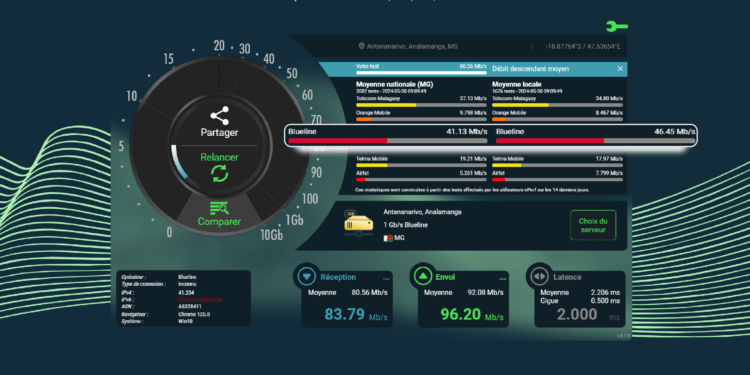
Task: Click the Latence Moyenne 2.206 ms value
Action: [605, 292]
